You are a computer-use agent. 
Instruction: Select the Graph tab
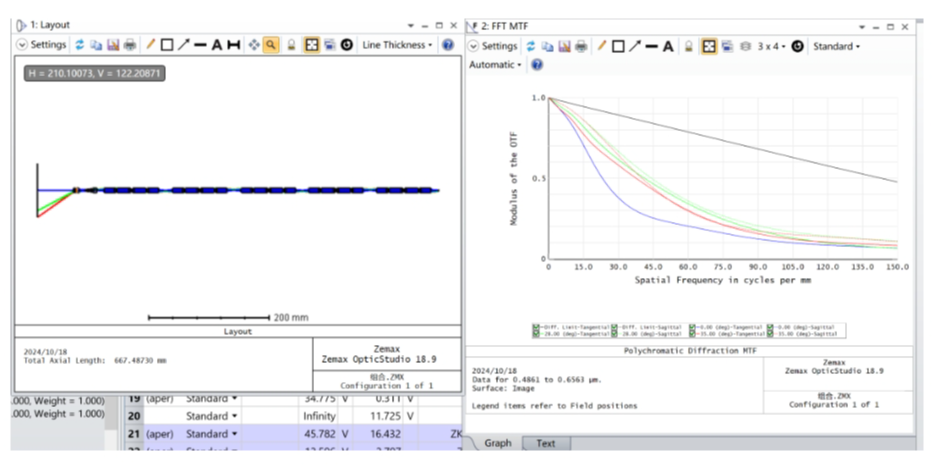(x=499, y=443)
